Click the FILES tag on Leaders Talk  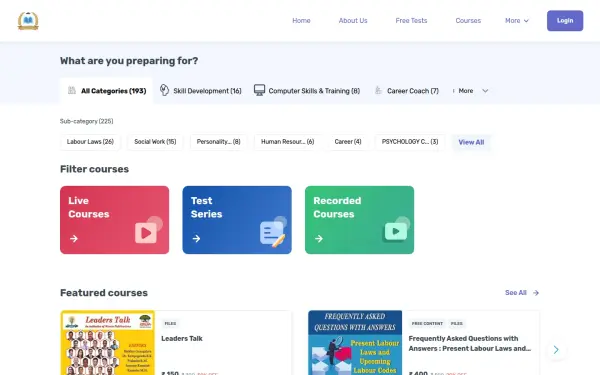coord(170,323)
